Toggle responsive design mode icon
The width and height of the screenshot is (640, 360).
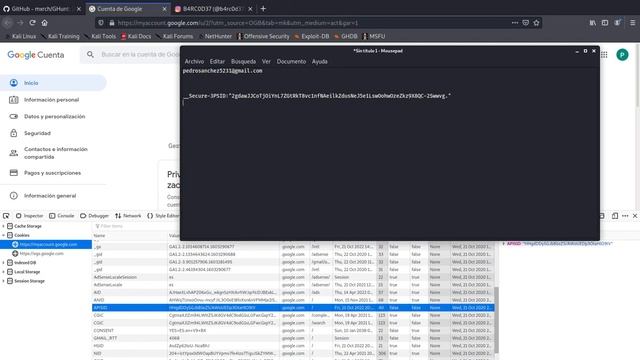615,216
